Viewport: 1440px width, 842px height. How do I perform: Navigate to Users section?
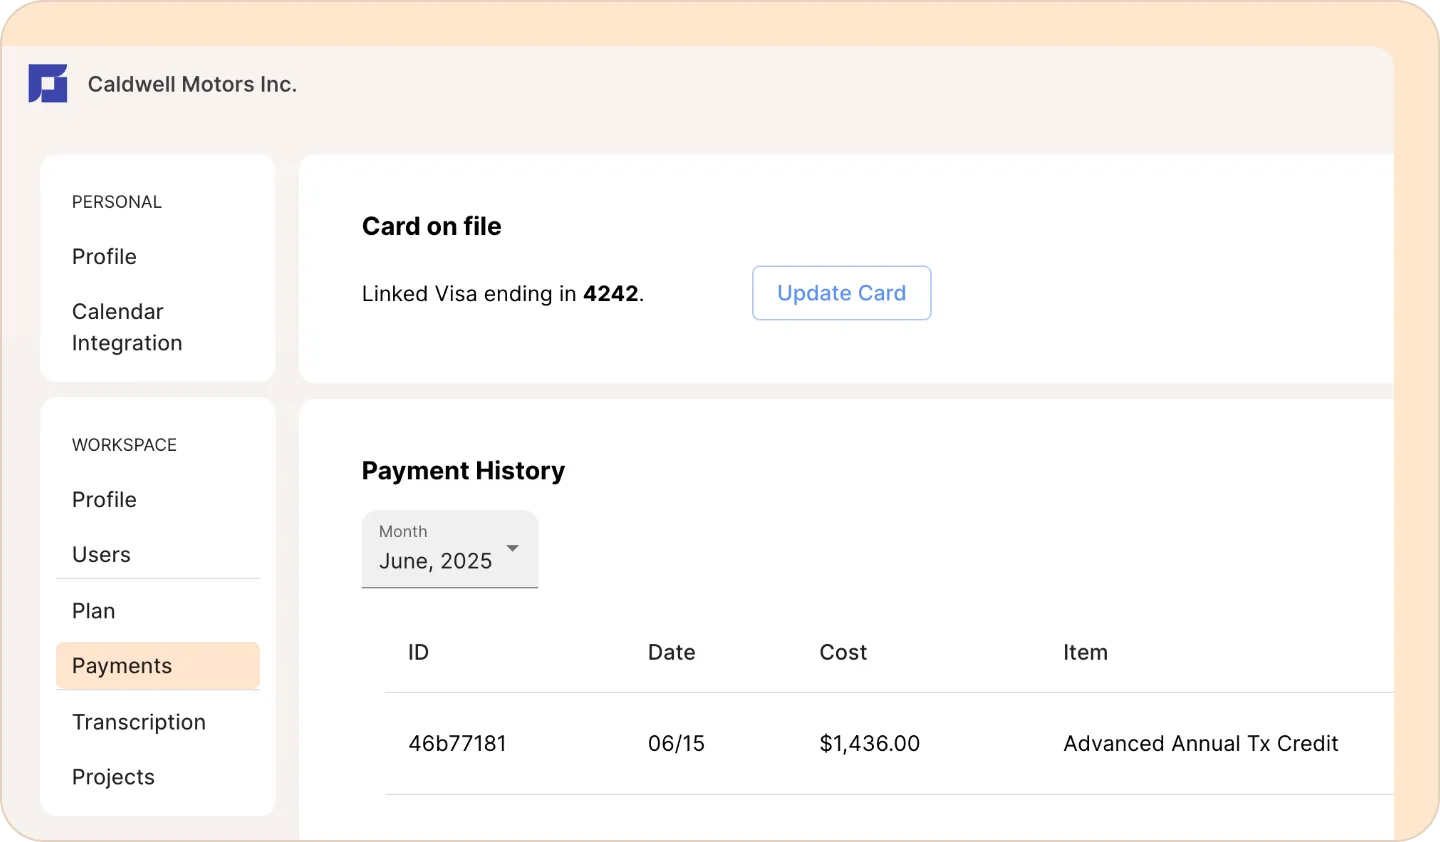tap(101, 555)
